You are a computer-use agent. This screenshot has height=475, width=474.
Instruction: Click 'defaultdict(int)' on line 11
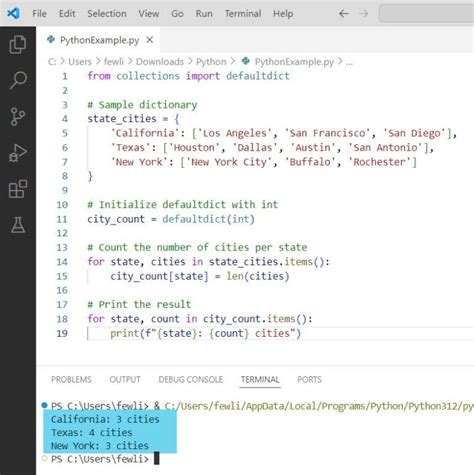pyautogui.click(x=208, y=219)
